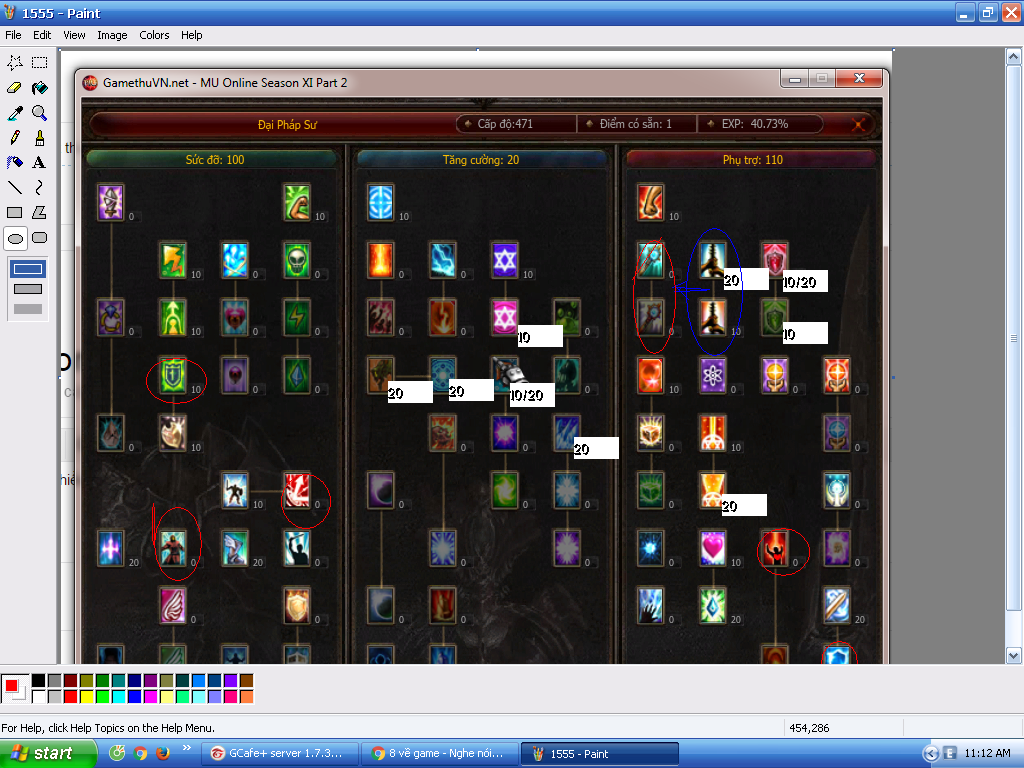Click the purple atom skill icon
Screen dimensions: 1024x768
click(x=712, y=375)
